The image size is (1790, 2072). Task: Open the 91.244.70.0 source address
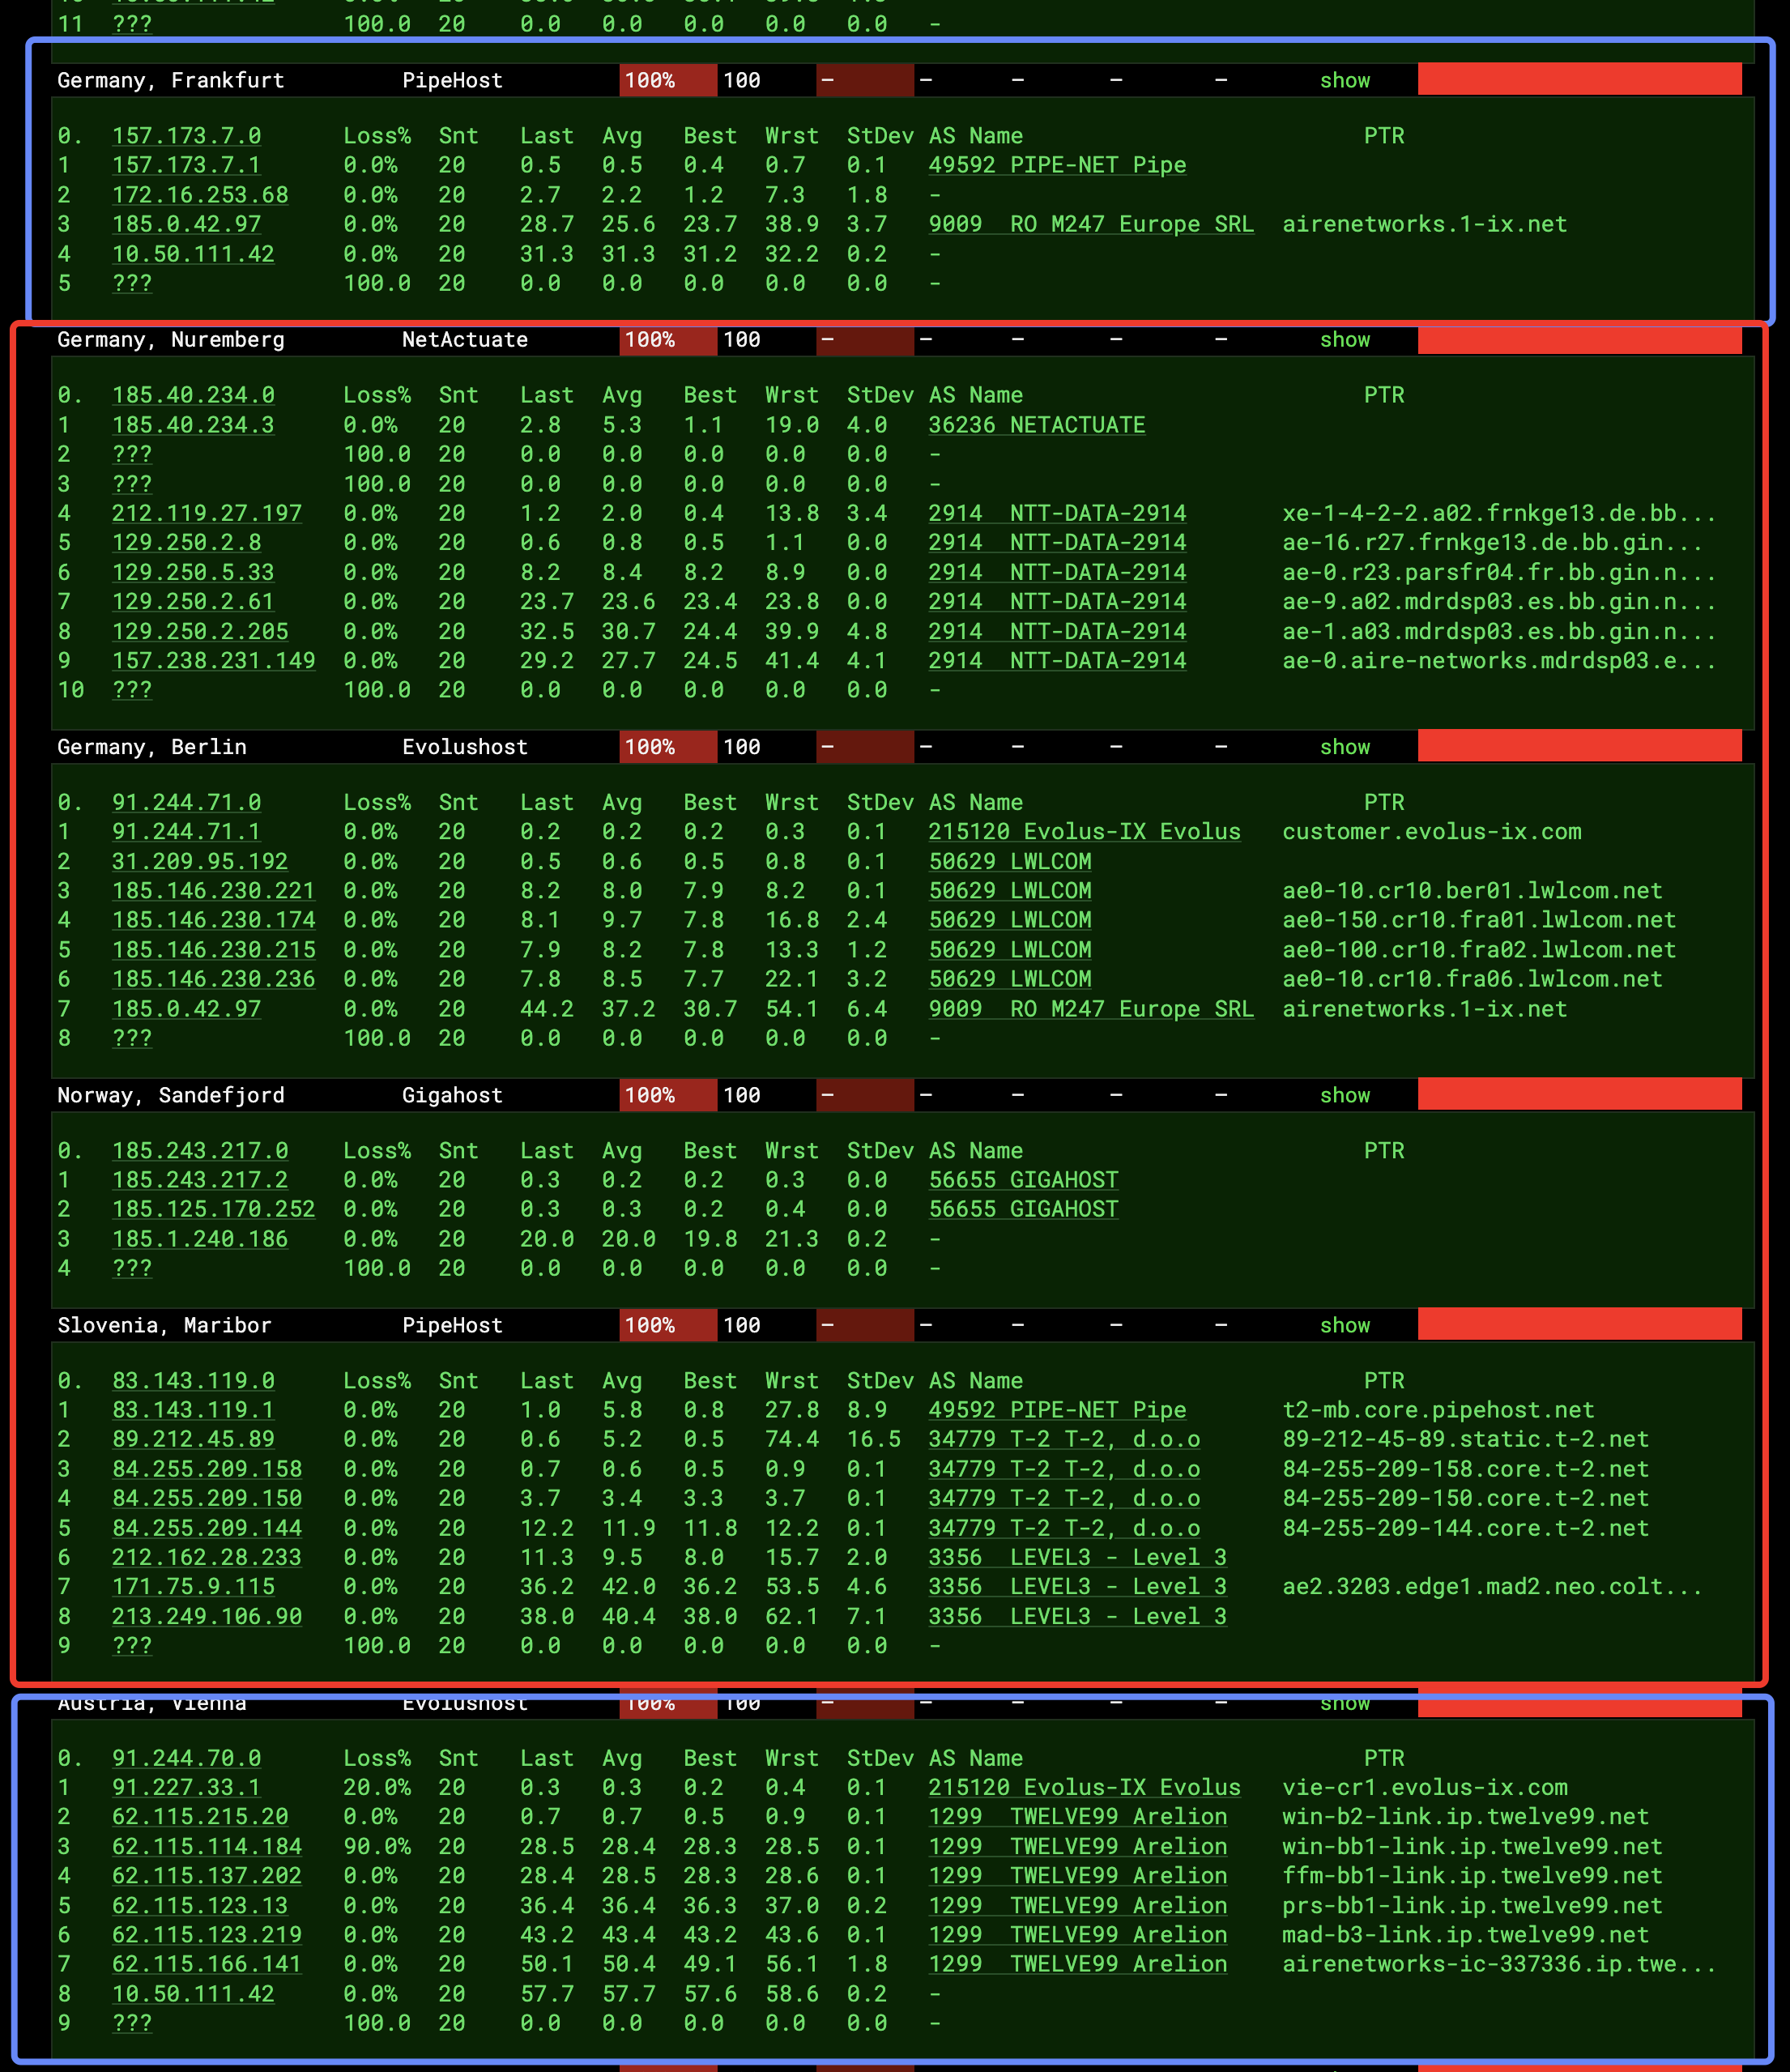coord(186,1757)
